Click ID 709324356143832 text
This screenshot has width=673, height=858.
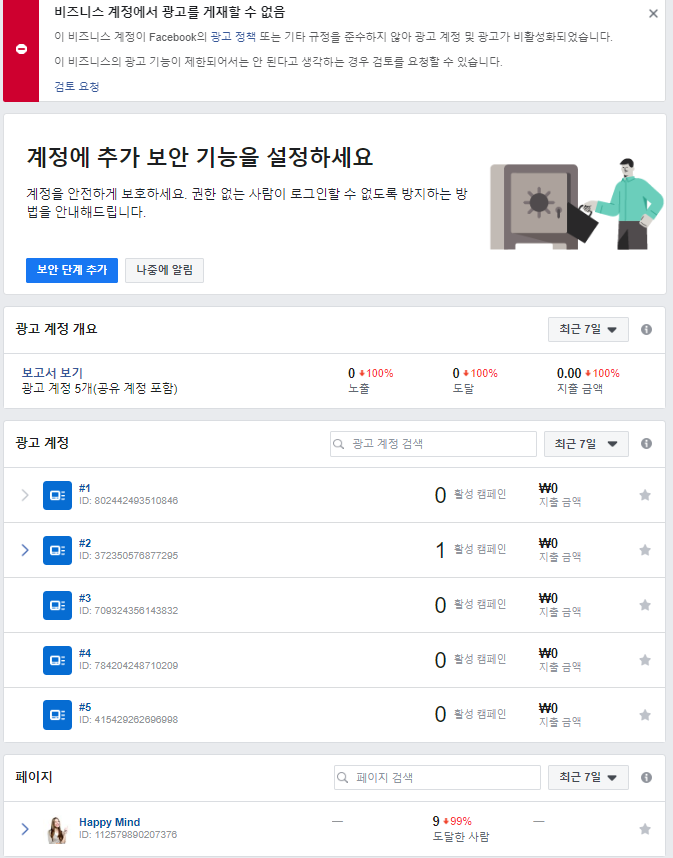tap(129, 611)
